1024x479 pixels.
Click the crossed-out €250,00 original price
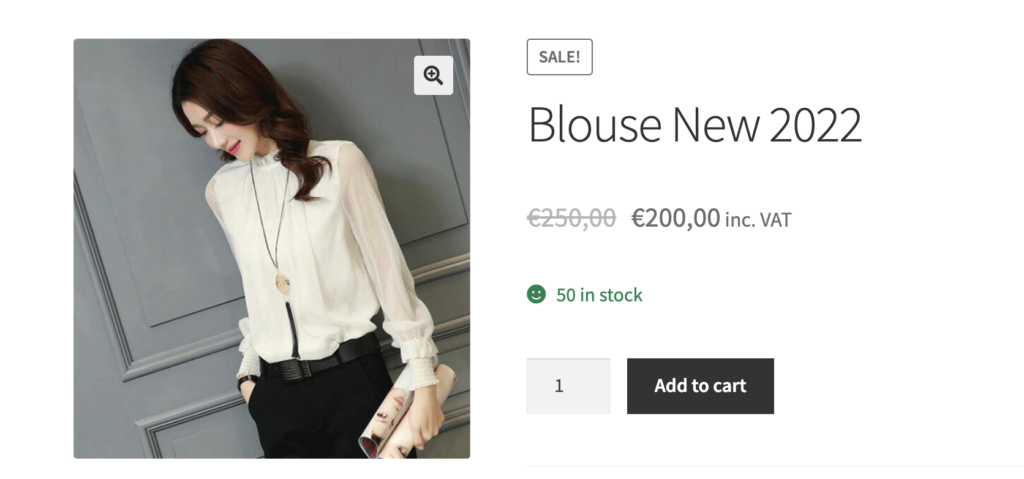[571, 218]
